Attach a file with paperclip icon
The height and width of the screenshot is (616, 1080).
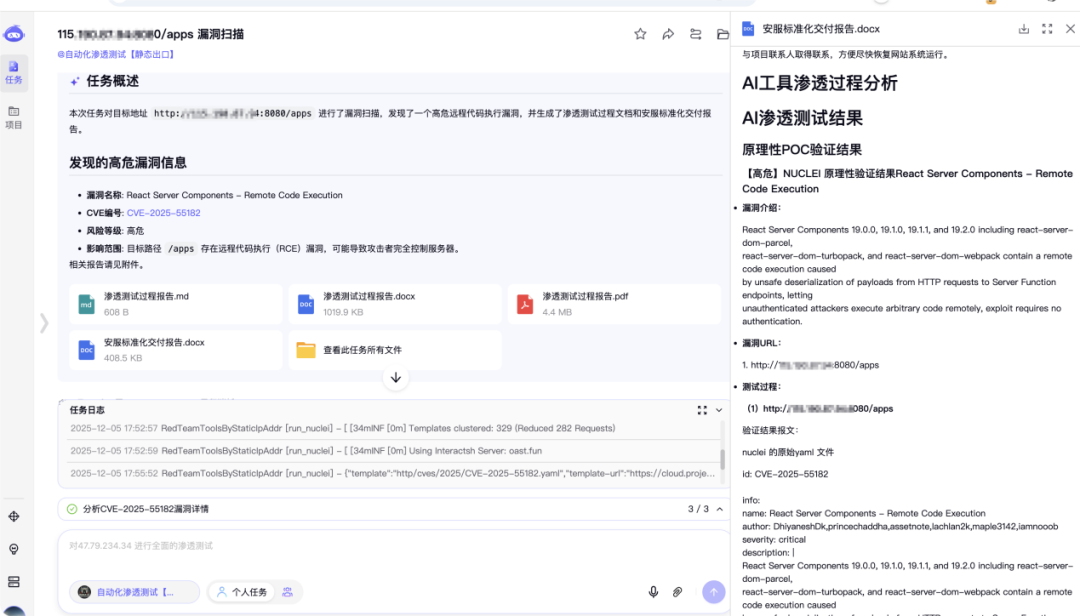coord(677,592)
